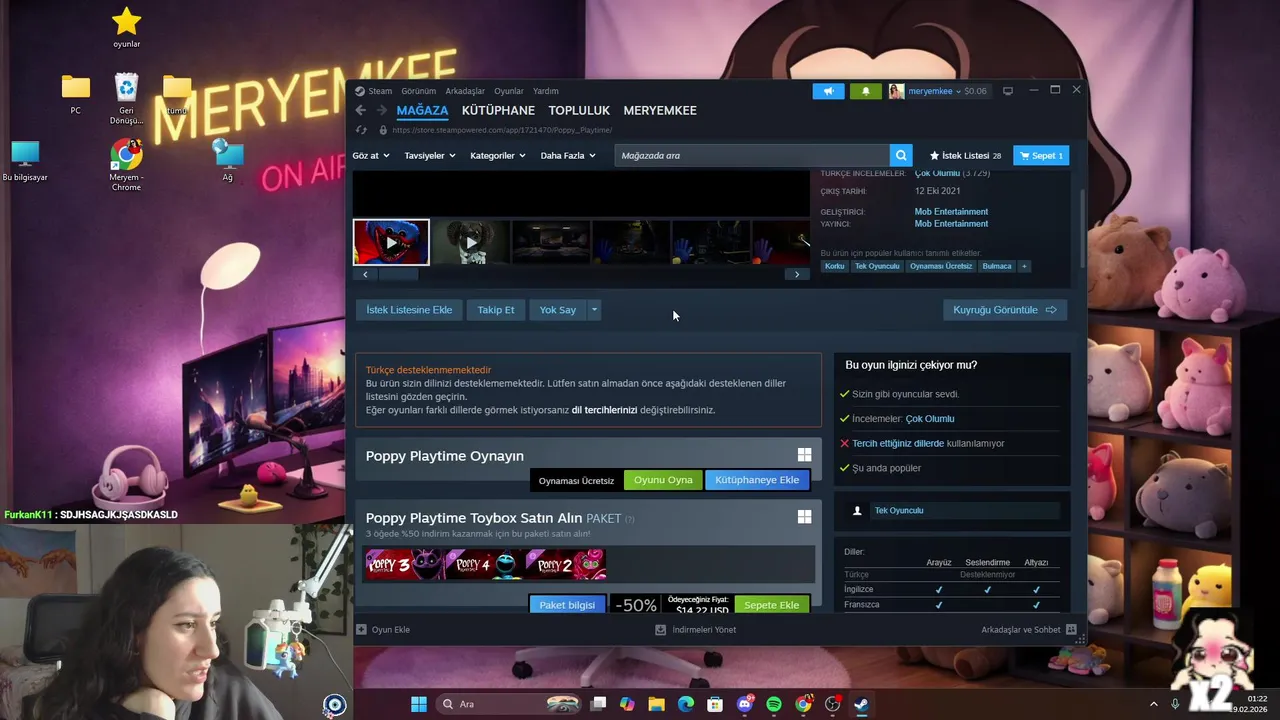Expand the Kategoriler dropdown
The image size is (1280, 720).
(498, 155)
